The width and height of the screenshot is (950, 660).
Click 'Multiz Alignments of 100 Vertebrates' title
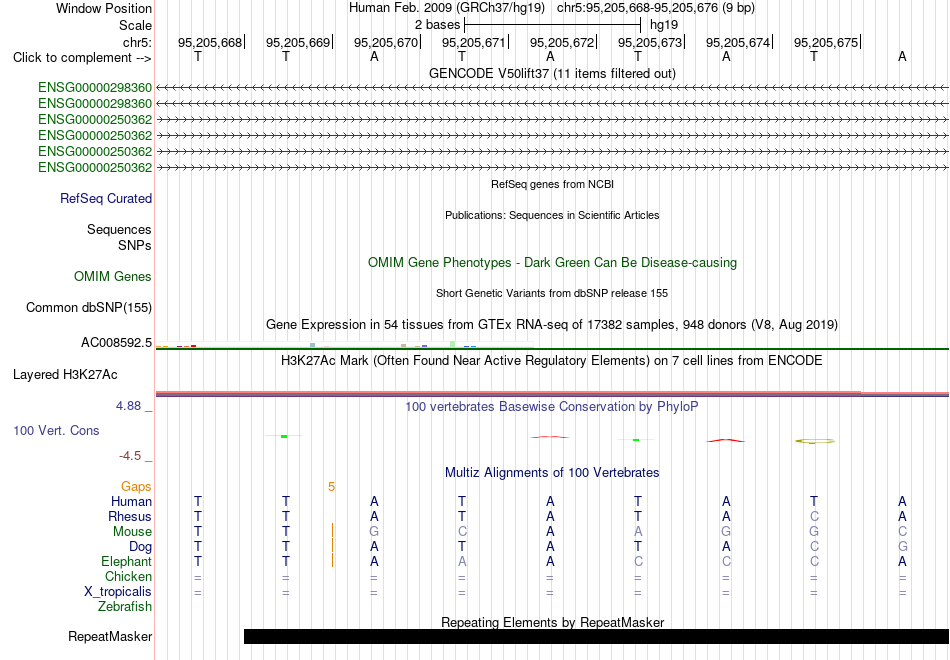pyautogui.click(x=552, y=473)
